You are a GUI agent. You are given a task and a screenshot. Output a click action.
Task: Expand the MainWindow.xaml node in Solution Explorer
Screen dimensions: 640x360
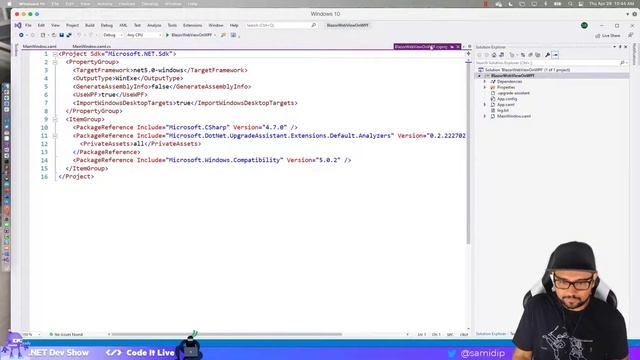point(485,116)
